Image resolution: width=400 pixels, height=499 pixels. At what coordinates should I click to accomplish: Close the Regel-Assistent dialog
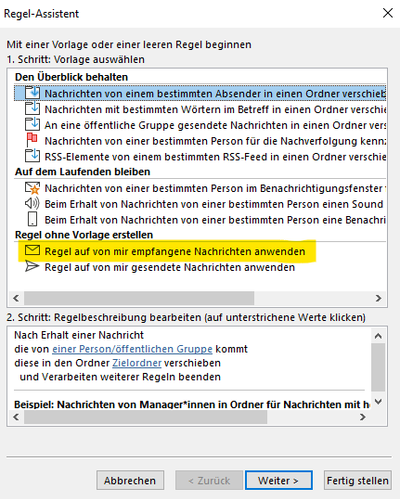point(388,13)
